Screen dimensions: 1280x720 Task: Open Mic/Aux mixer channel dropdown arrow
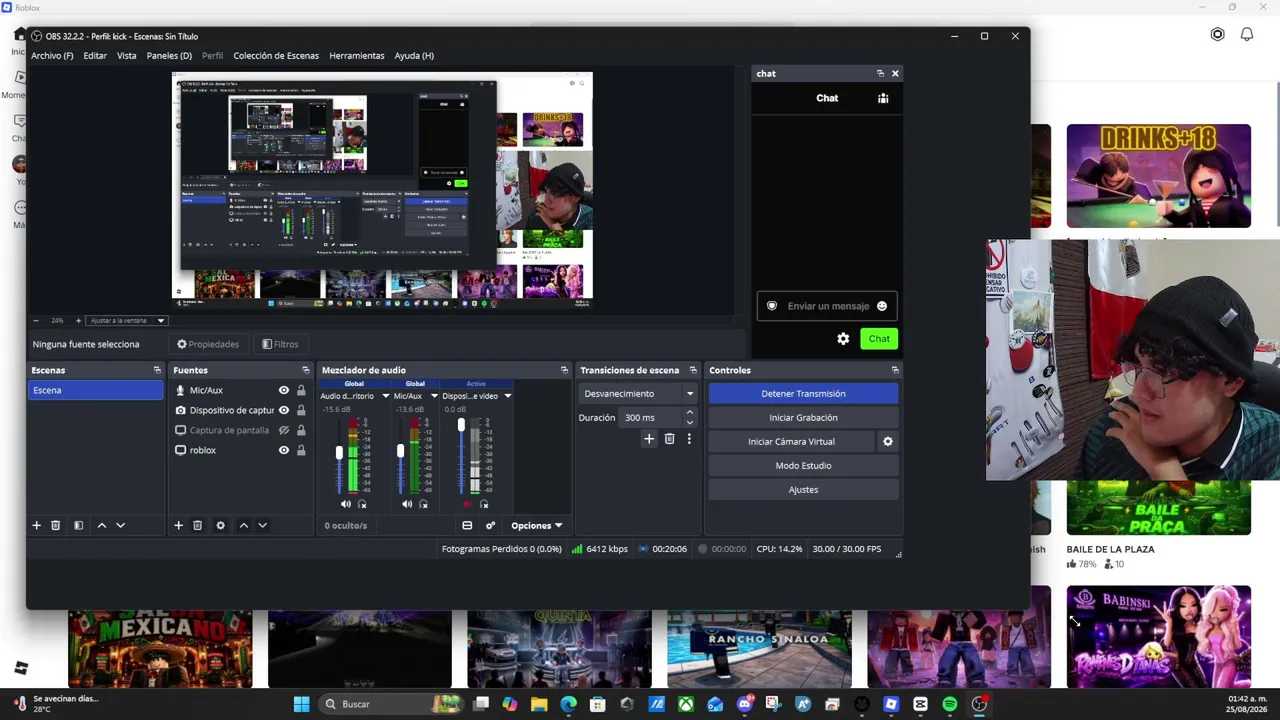click(433, 396)
